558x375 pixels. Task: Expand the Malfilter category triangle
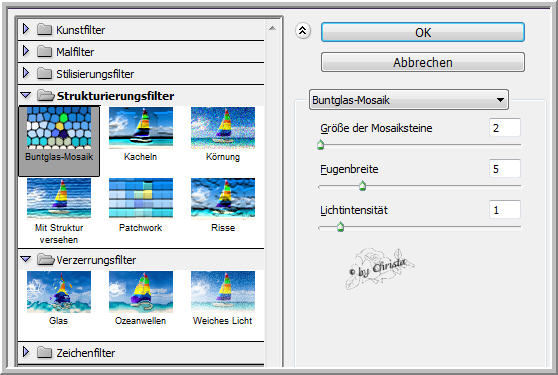26,51
